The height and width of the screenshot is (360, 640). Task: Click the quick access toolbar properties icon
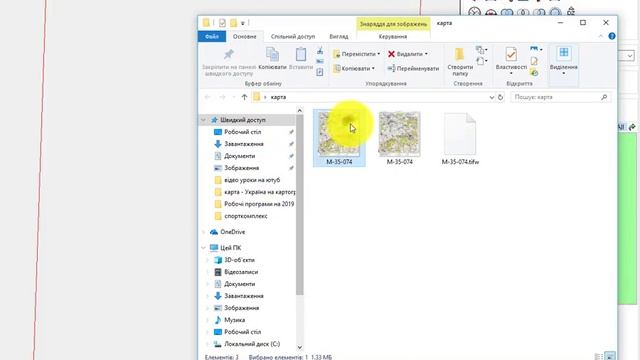coord(222,23)
